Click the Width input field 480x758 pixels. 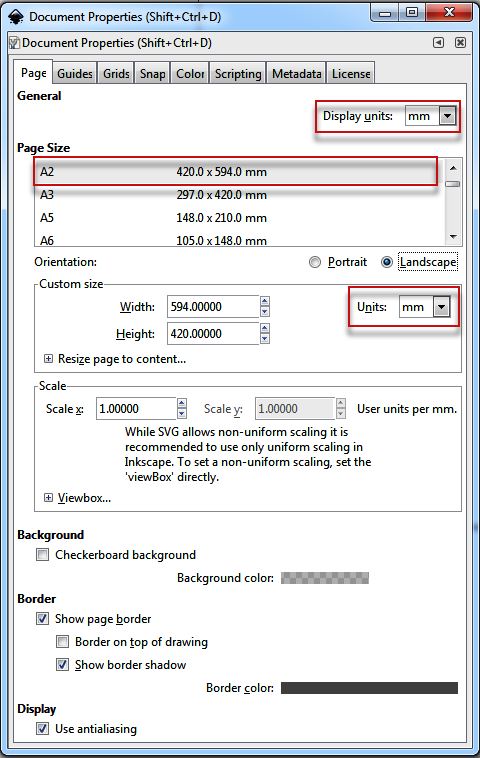tap(213, 306)
